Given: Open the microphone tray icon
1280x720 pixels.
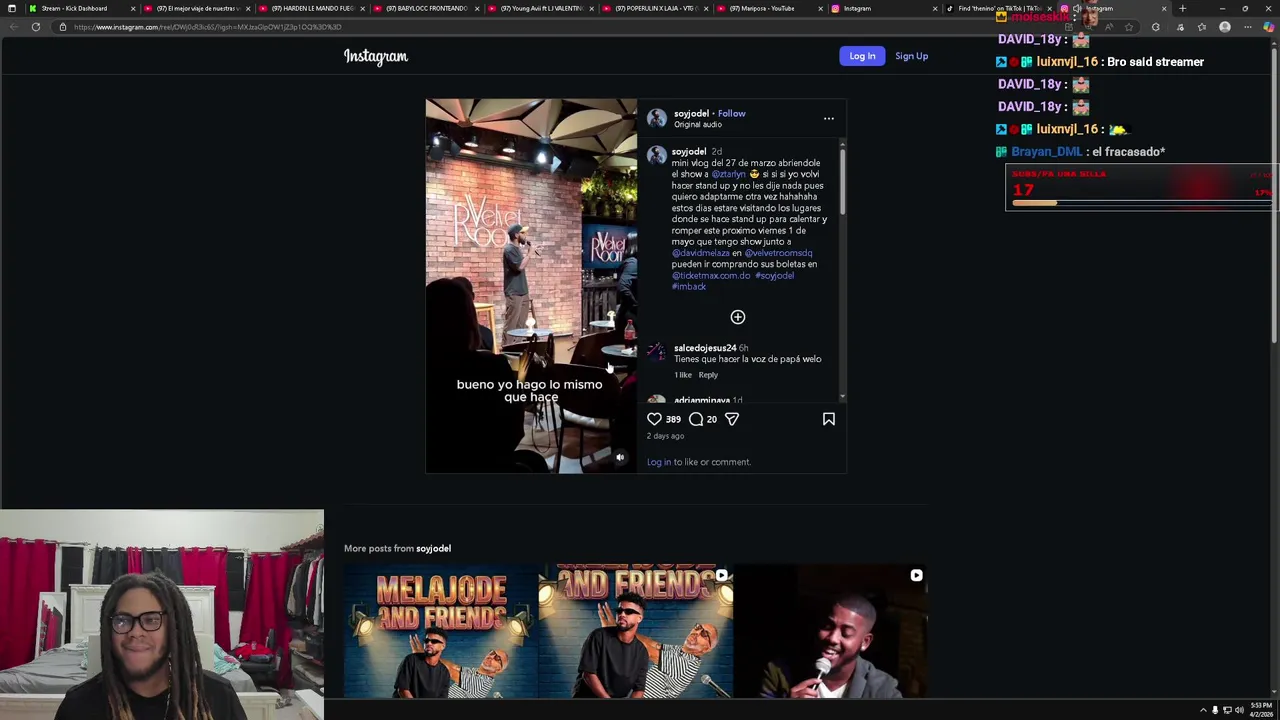Looking at the screenshot, I should click(x=1215, y=710).
